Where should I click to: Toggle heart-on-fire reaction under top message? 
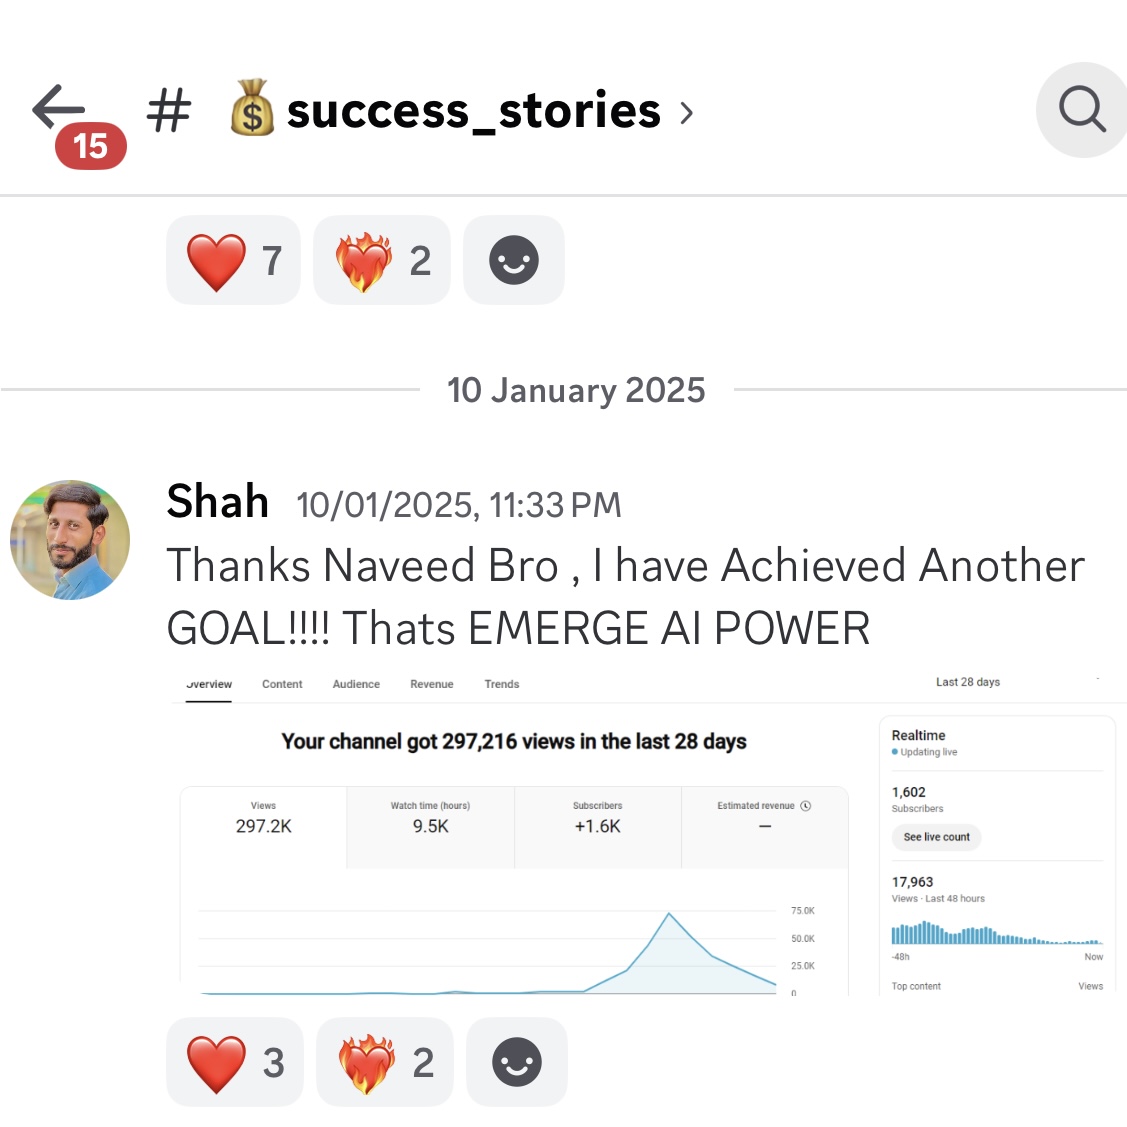point(382,260)
